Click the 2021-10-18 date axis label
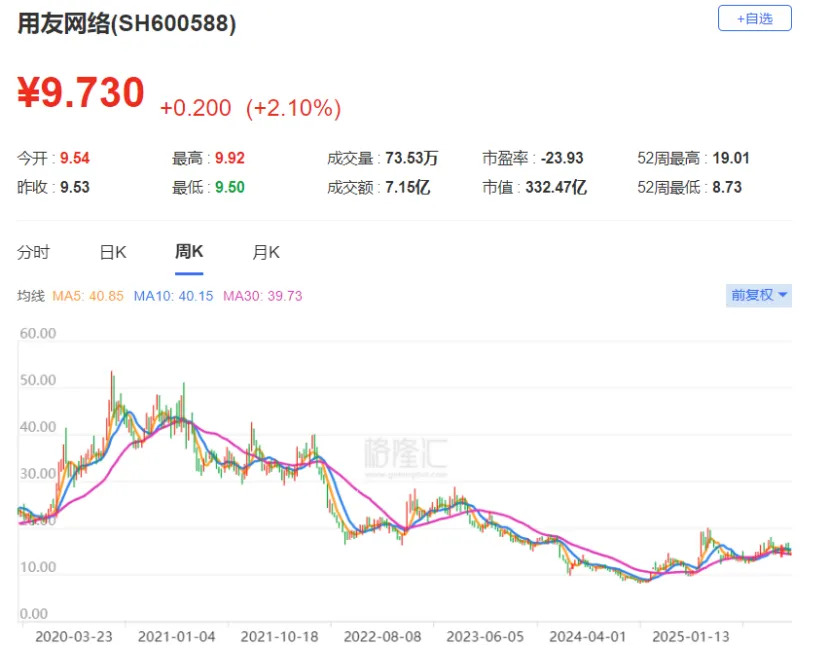 point(279,636)
